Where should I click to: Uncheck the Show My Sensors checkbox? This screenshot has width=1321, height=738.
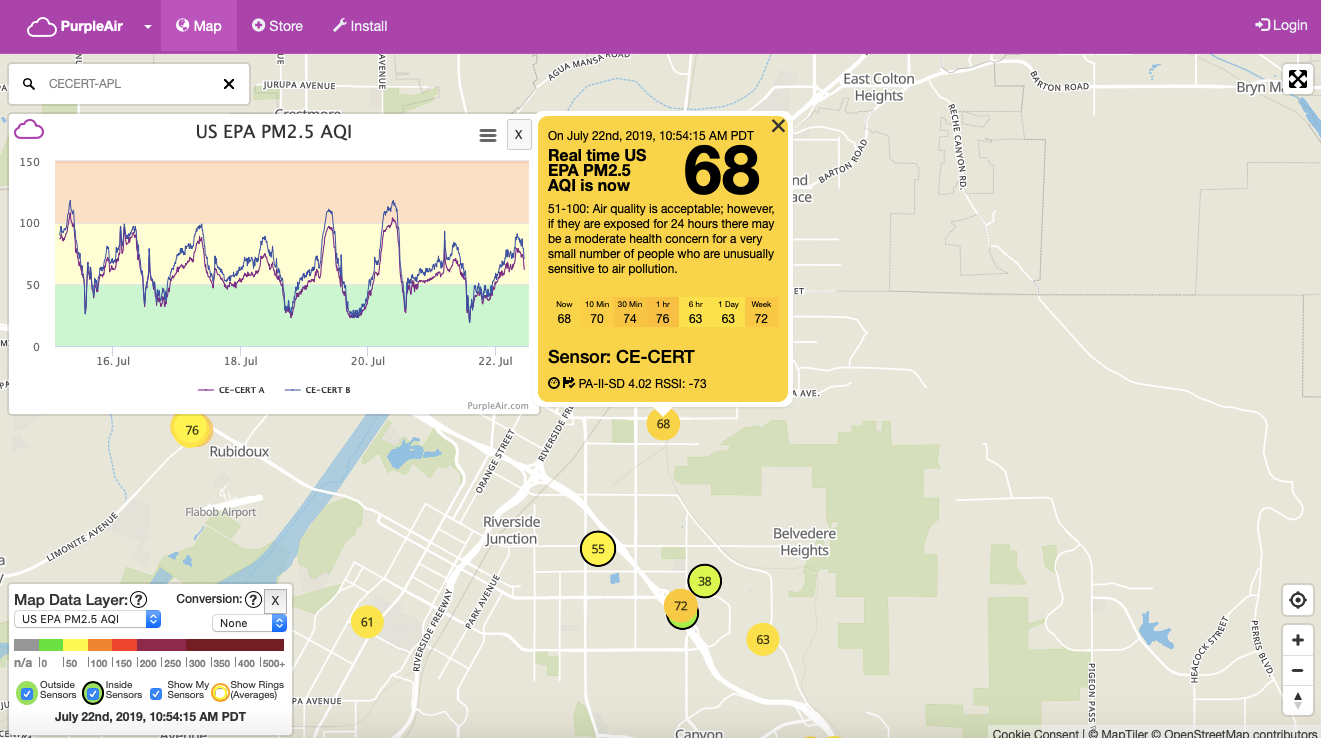click(156, 692)
